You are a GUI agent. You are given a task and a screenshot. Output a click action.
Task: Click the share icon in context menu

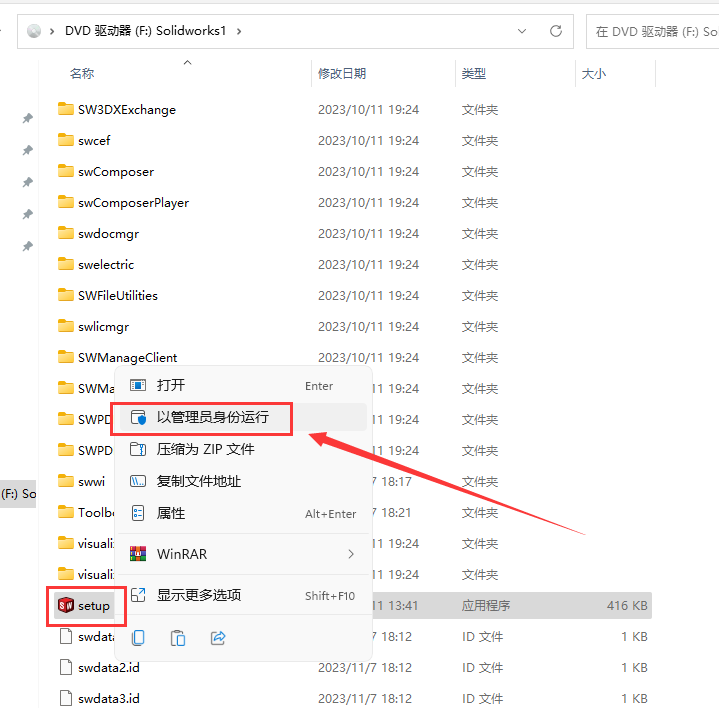pos(218,637)
